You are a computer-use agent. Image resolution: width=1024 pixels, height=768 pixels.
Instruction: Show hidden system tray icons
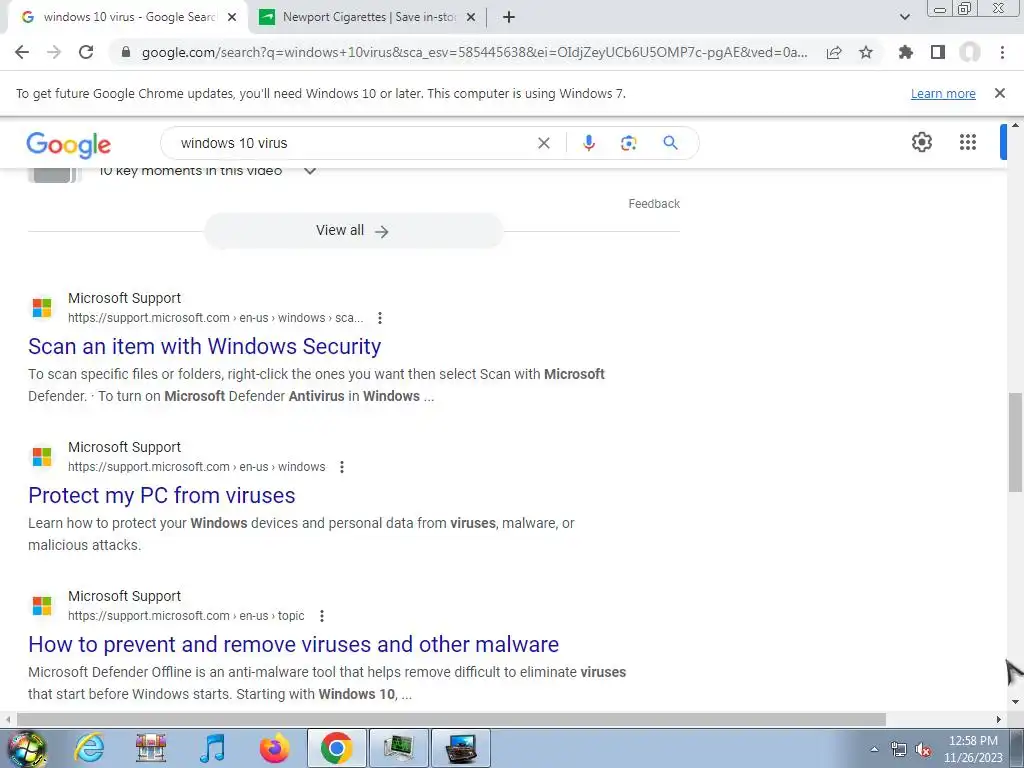[874, 749]
